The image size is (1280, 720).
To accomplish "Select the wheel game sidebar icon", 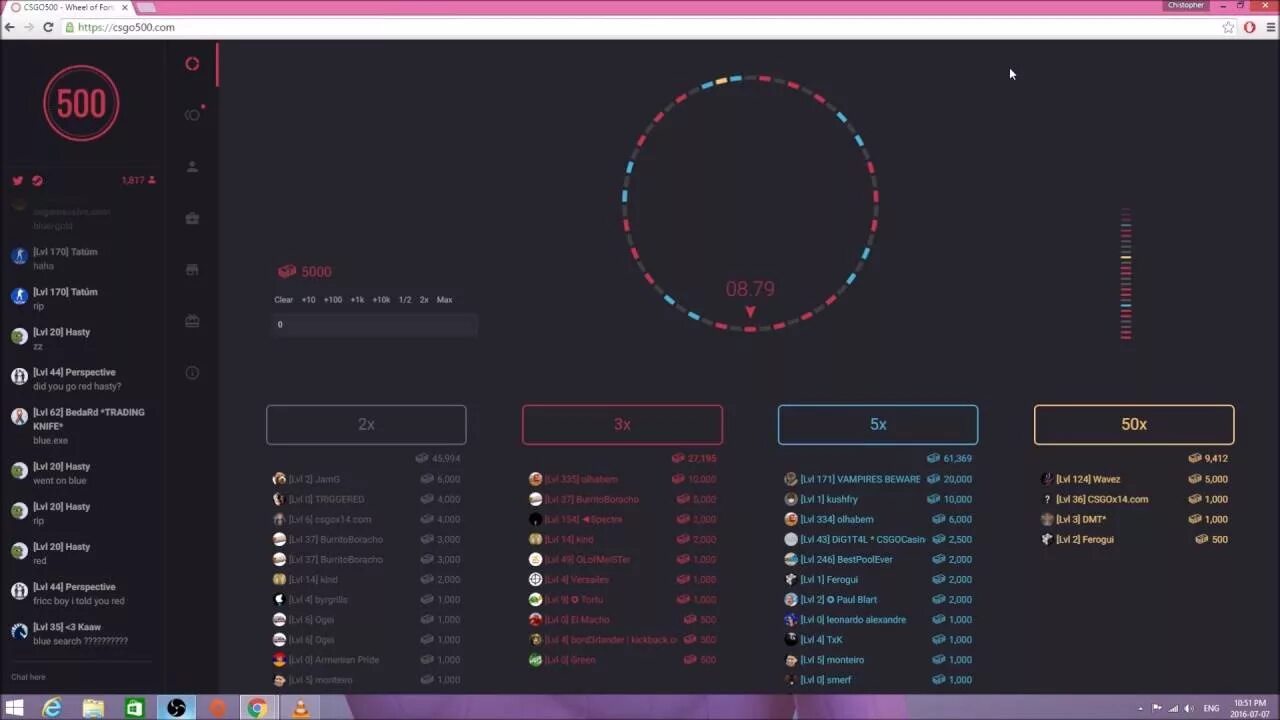I will tap(192, 64).
